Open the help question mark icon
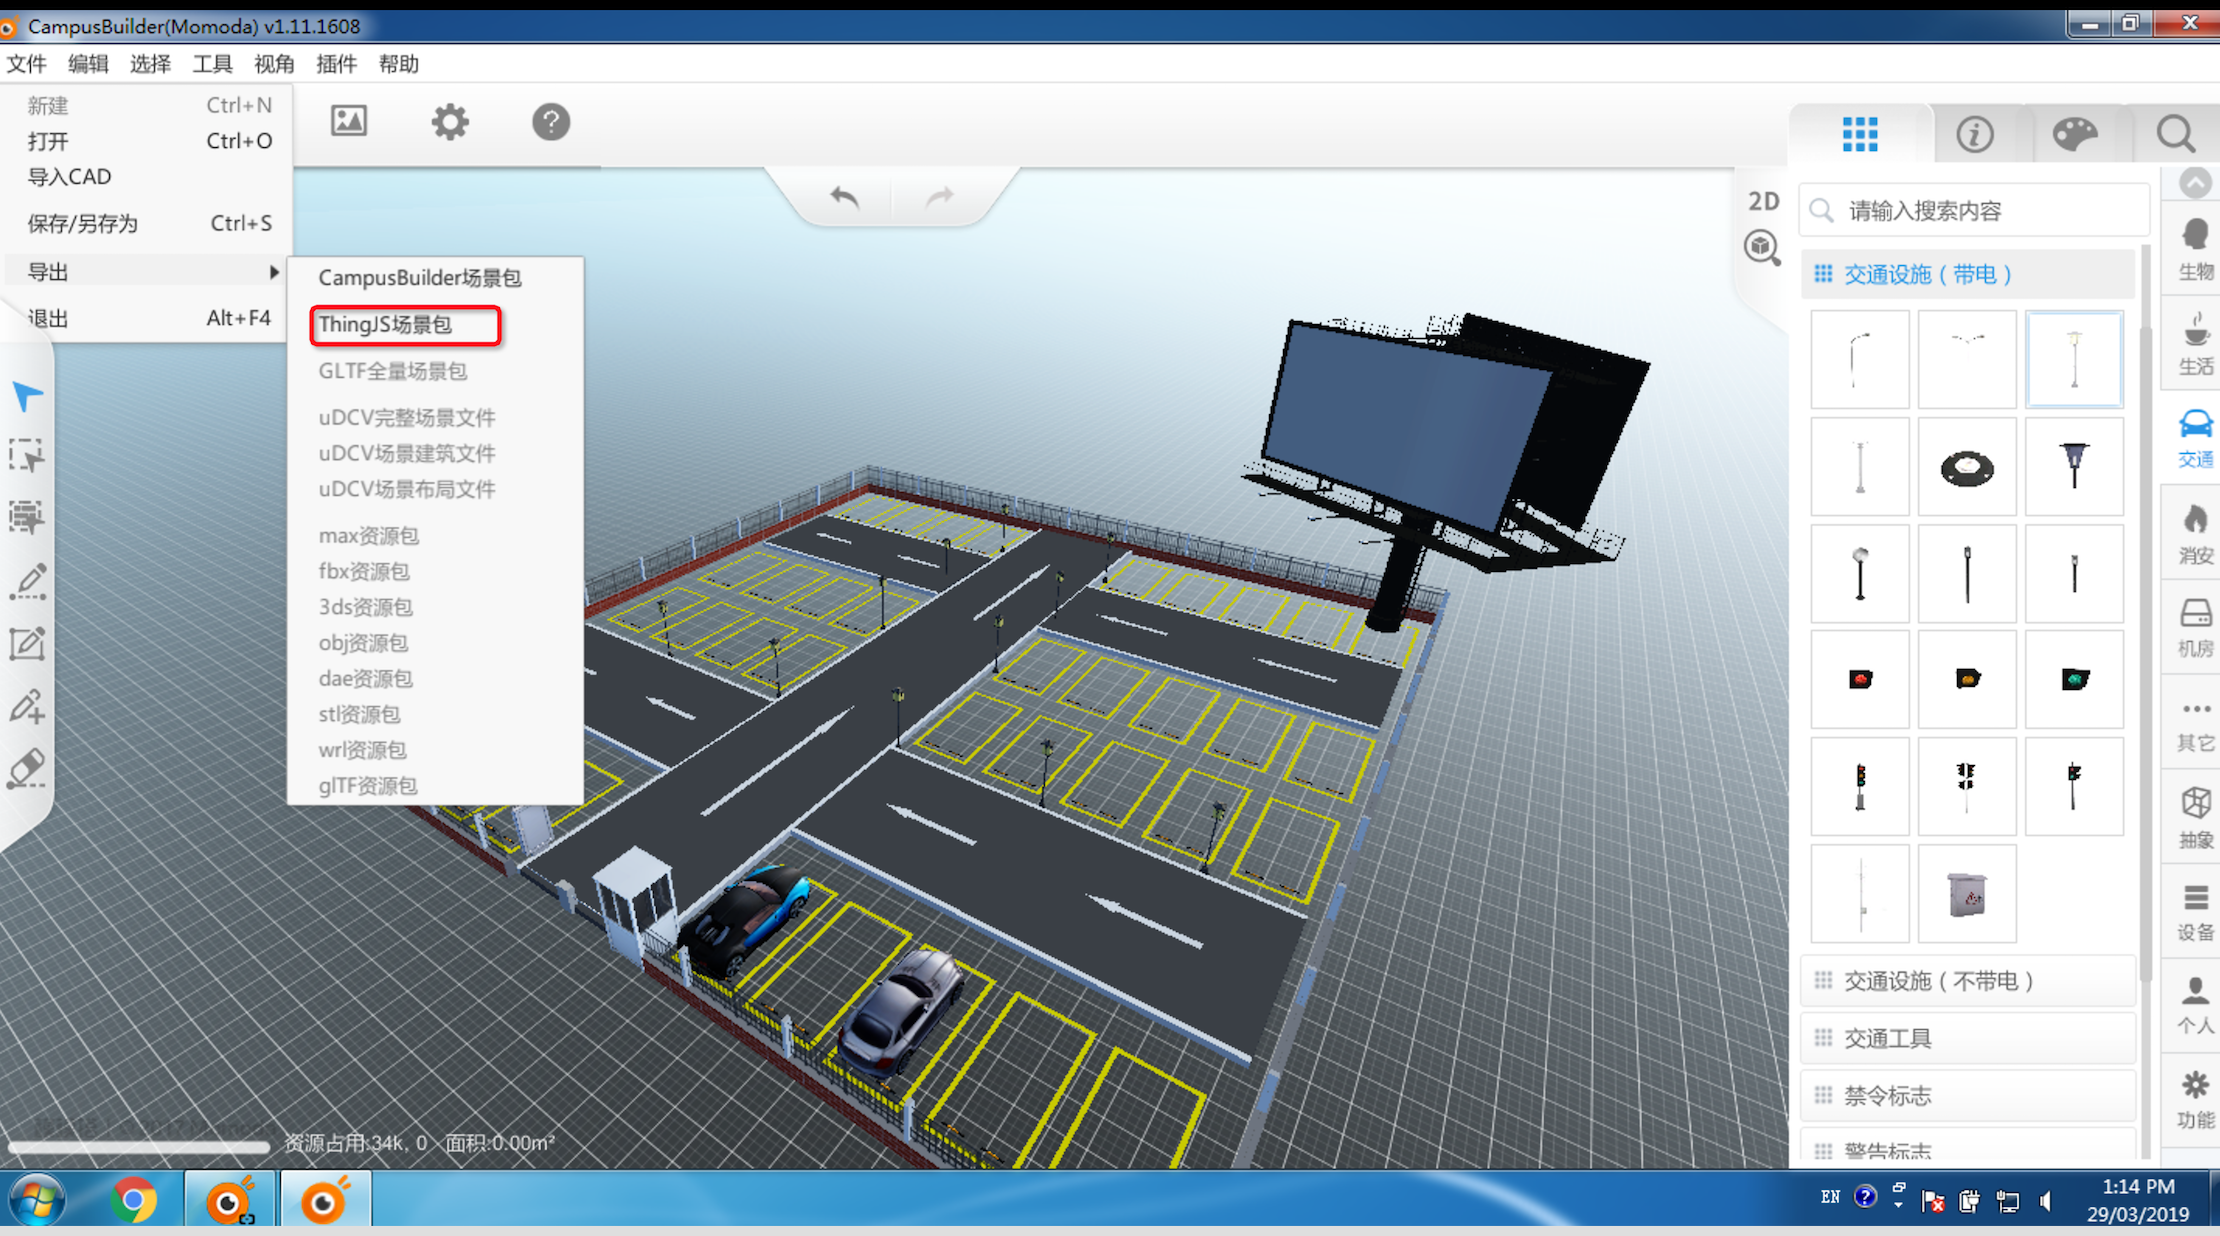The width and height of the screenshot is (2220, 1236). [x=551, y=122]
